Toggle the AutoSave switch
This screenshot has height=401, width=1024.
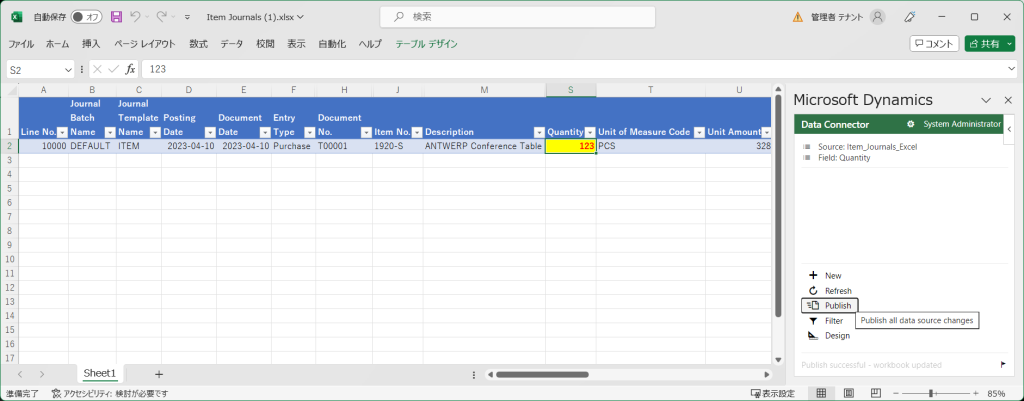(x=86, y=17)
